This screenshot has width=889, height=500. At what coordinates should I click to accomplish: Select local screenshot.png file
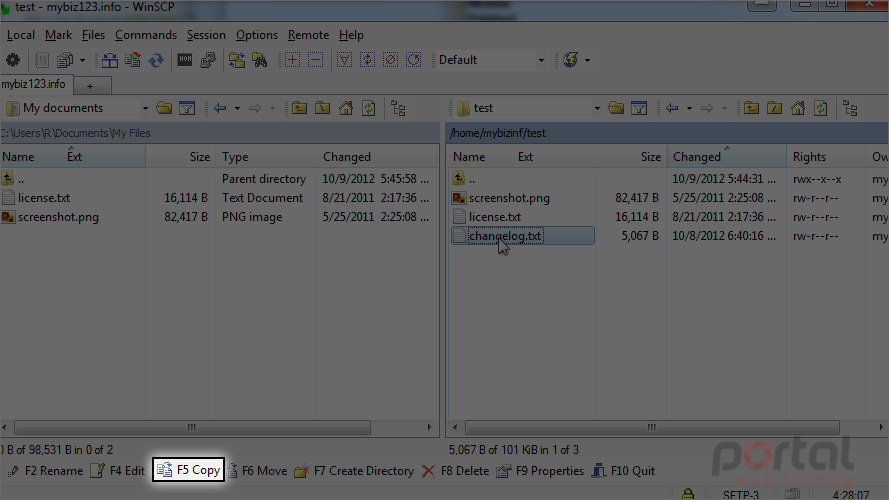58,217
